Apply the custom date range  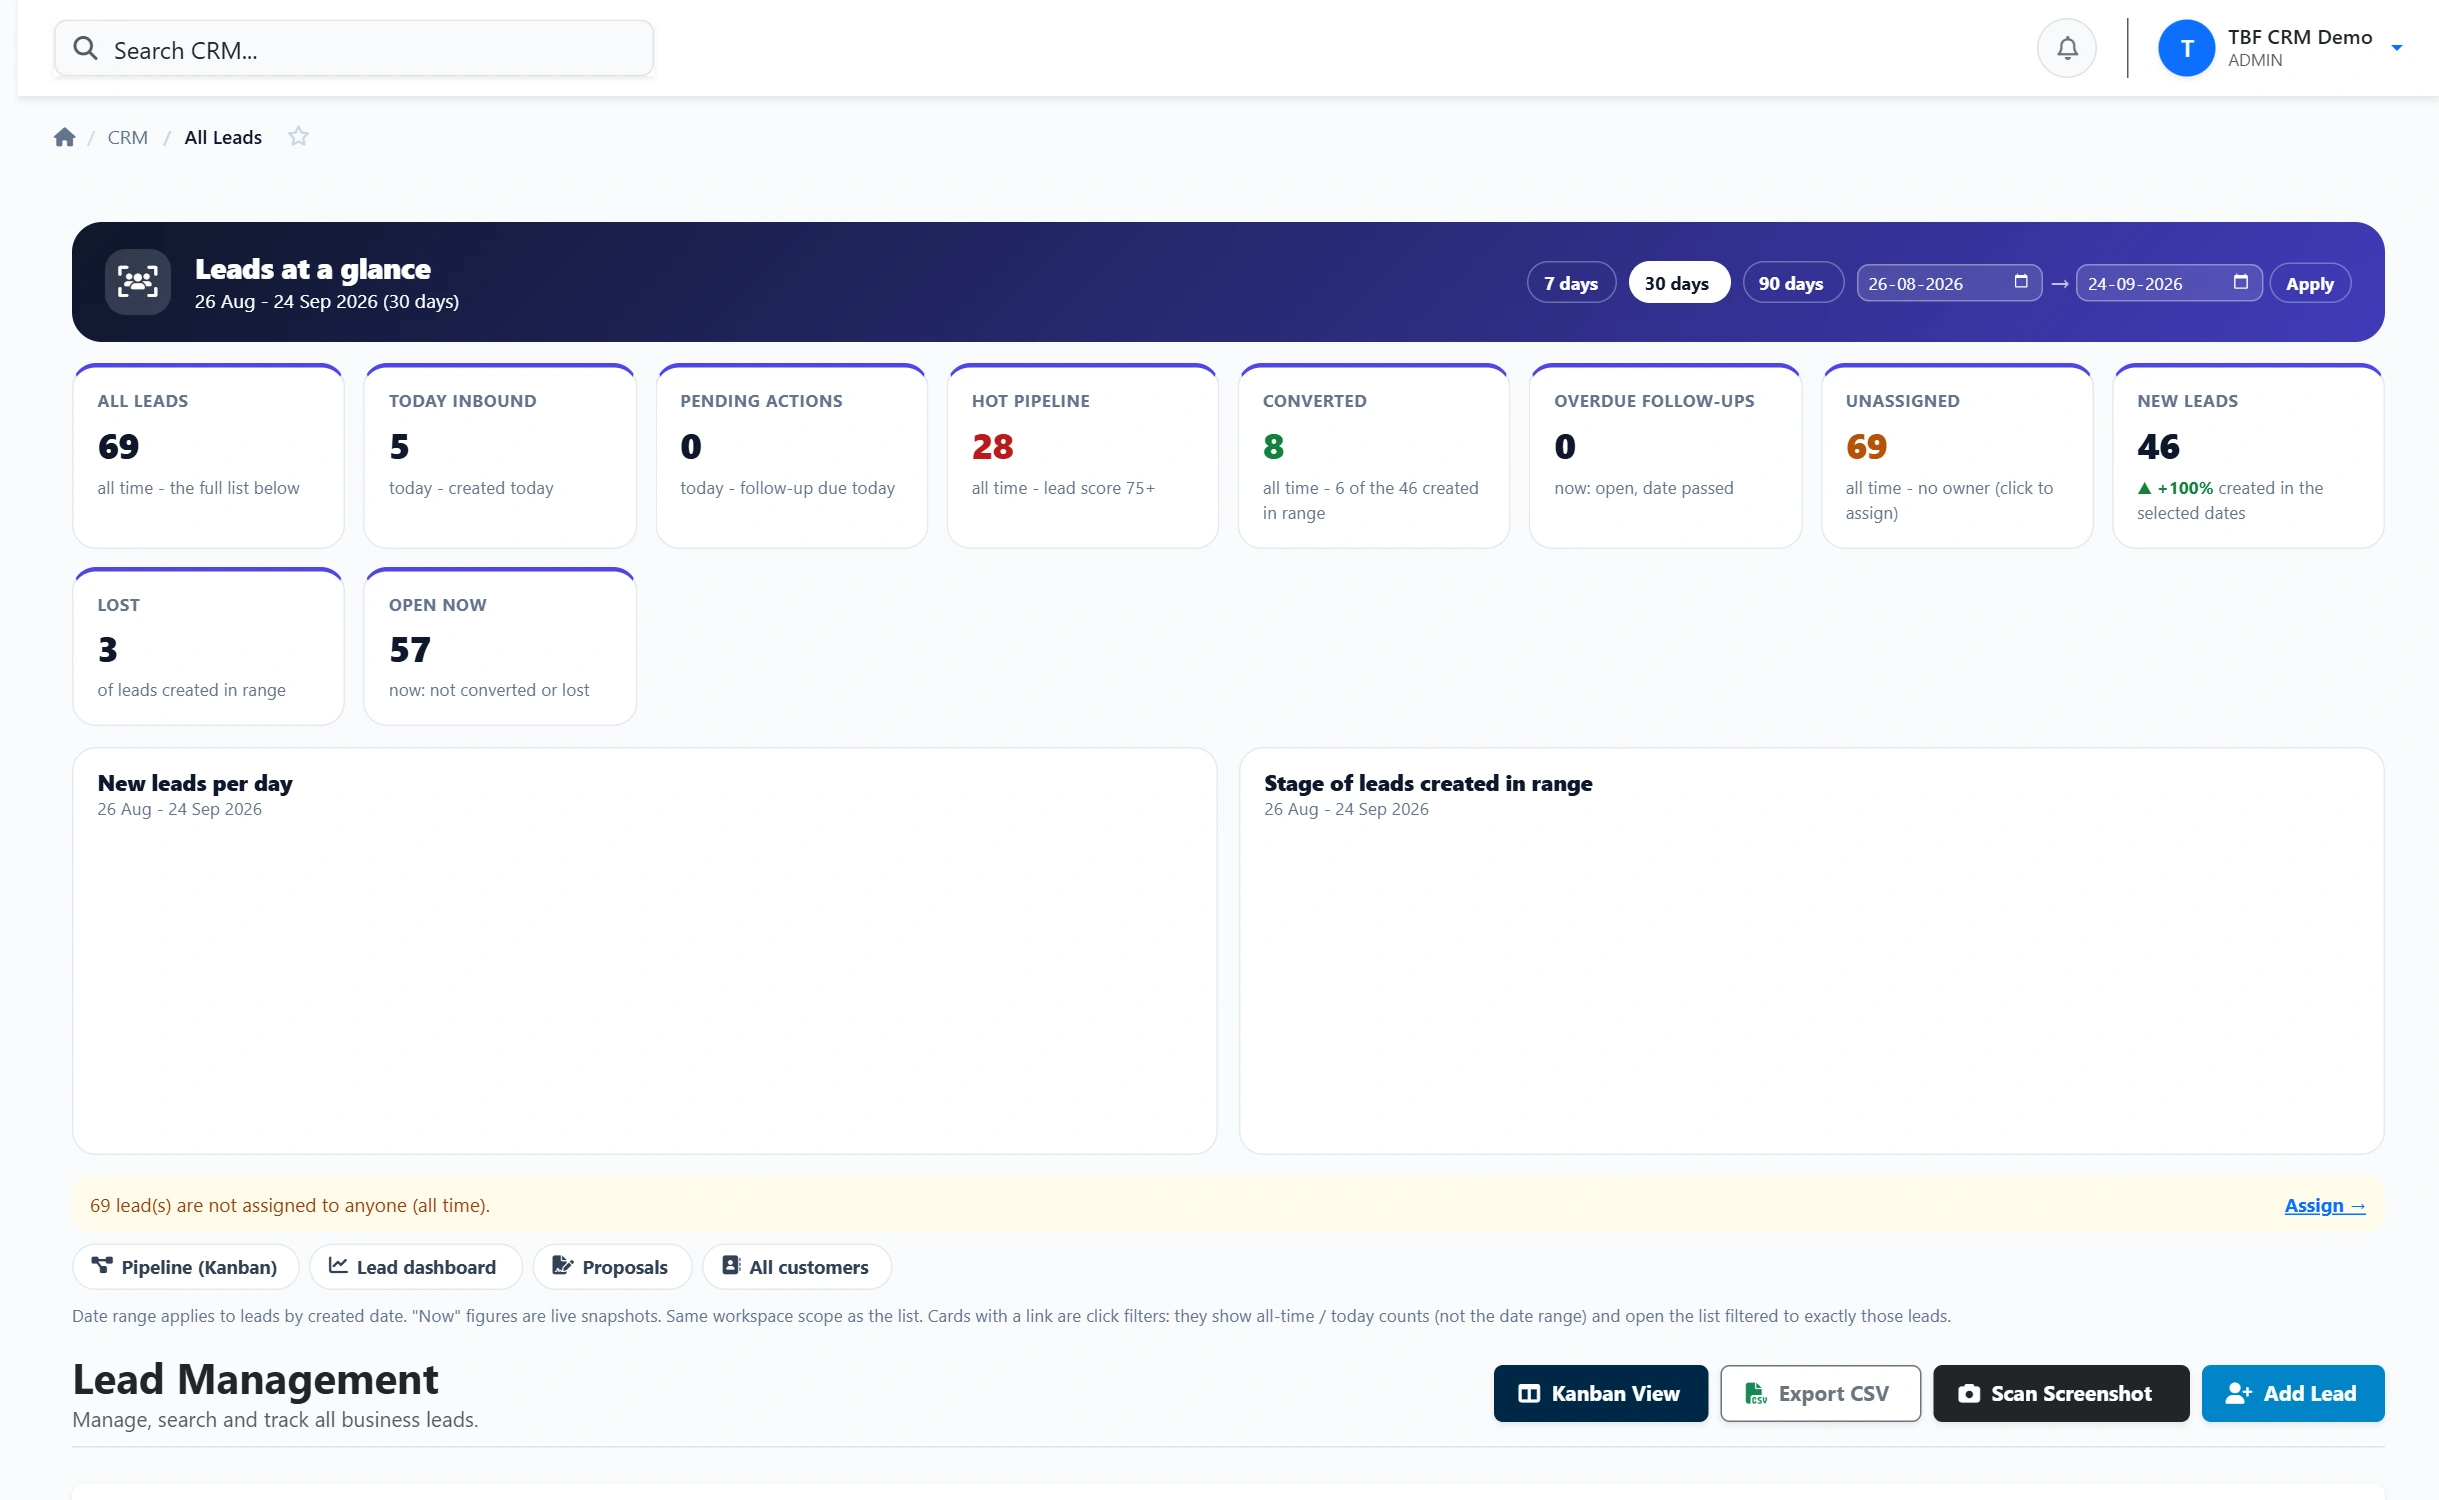point(2310,283)
